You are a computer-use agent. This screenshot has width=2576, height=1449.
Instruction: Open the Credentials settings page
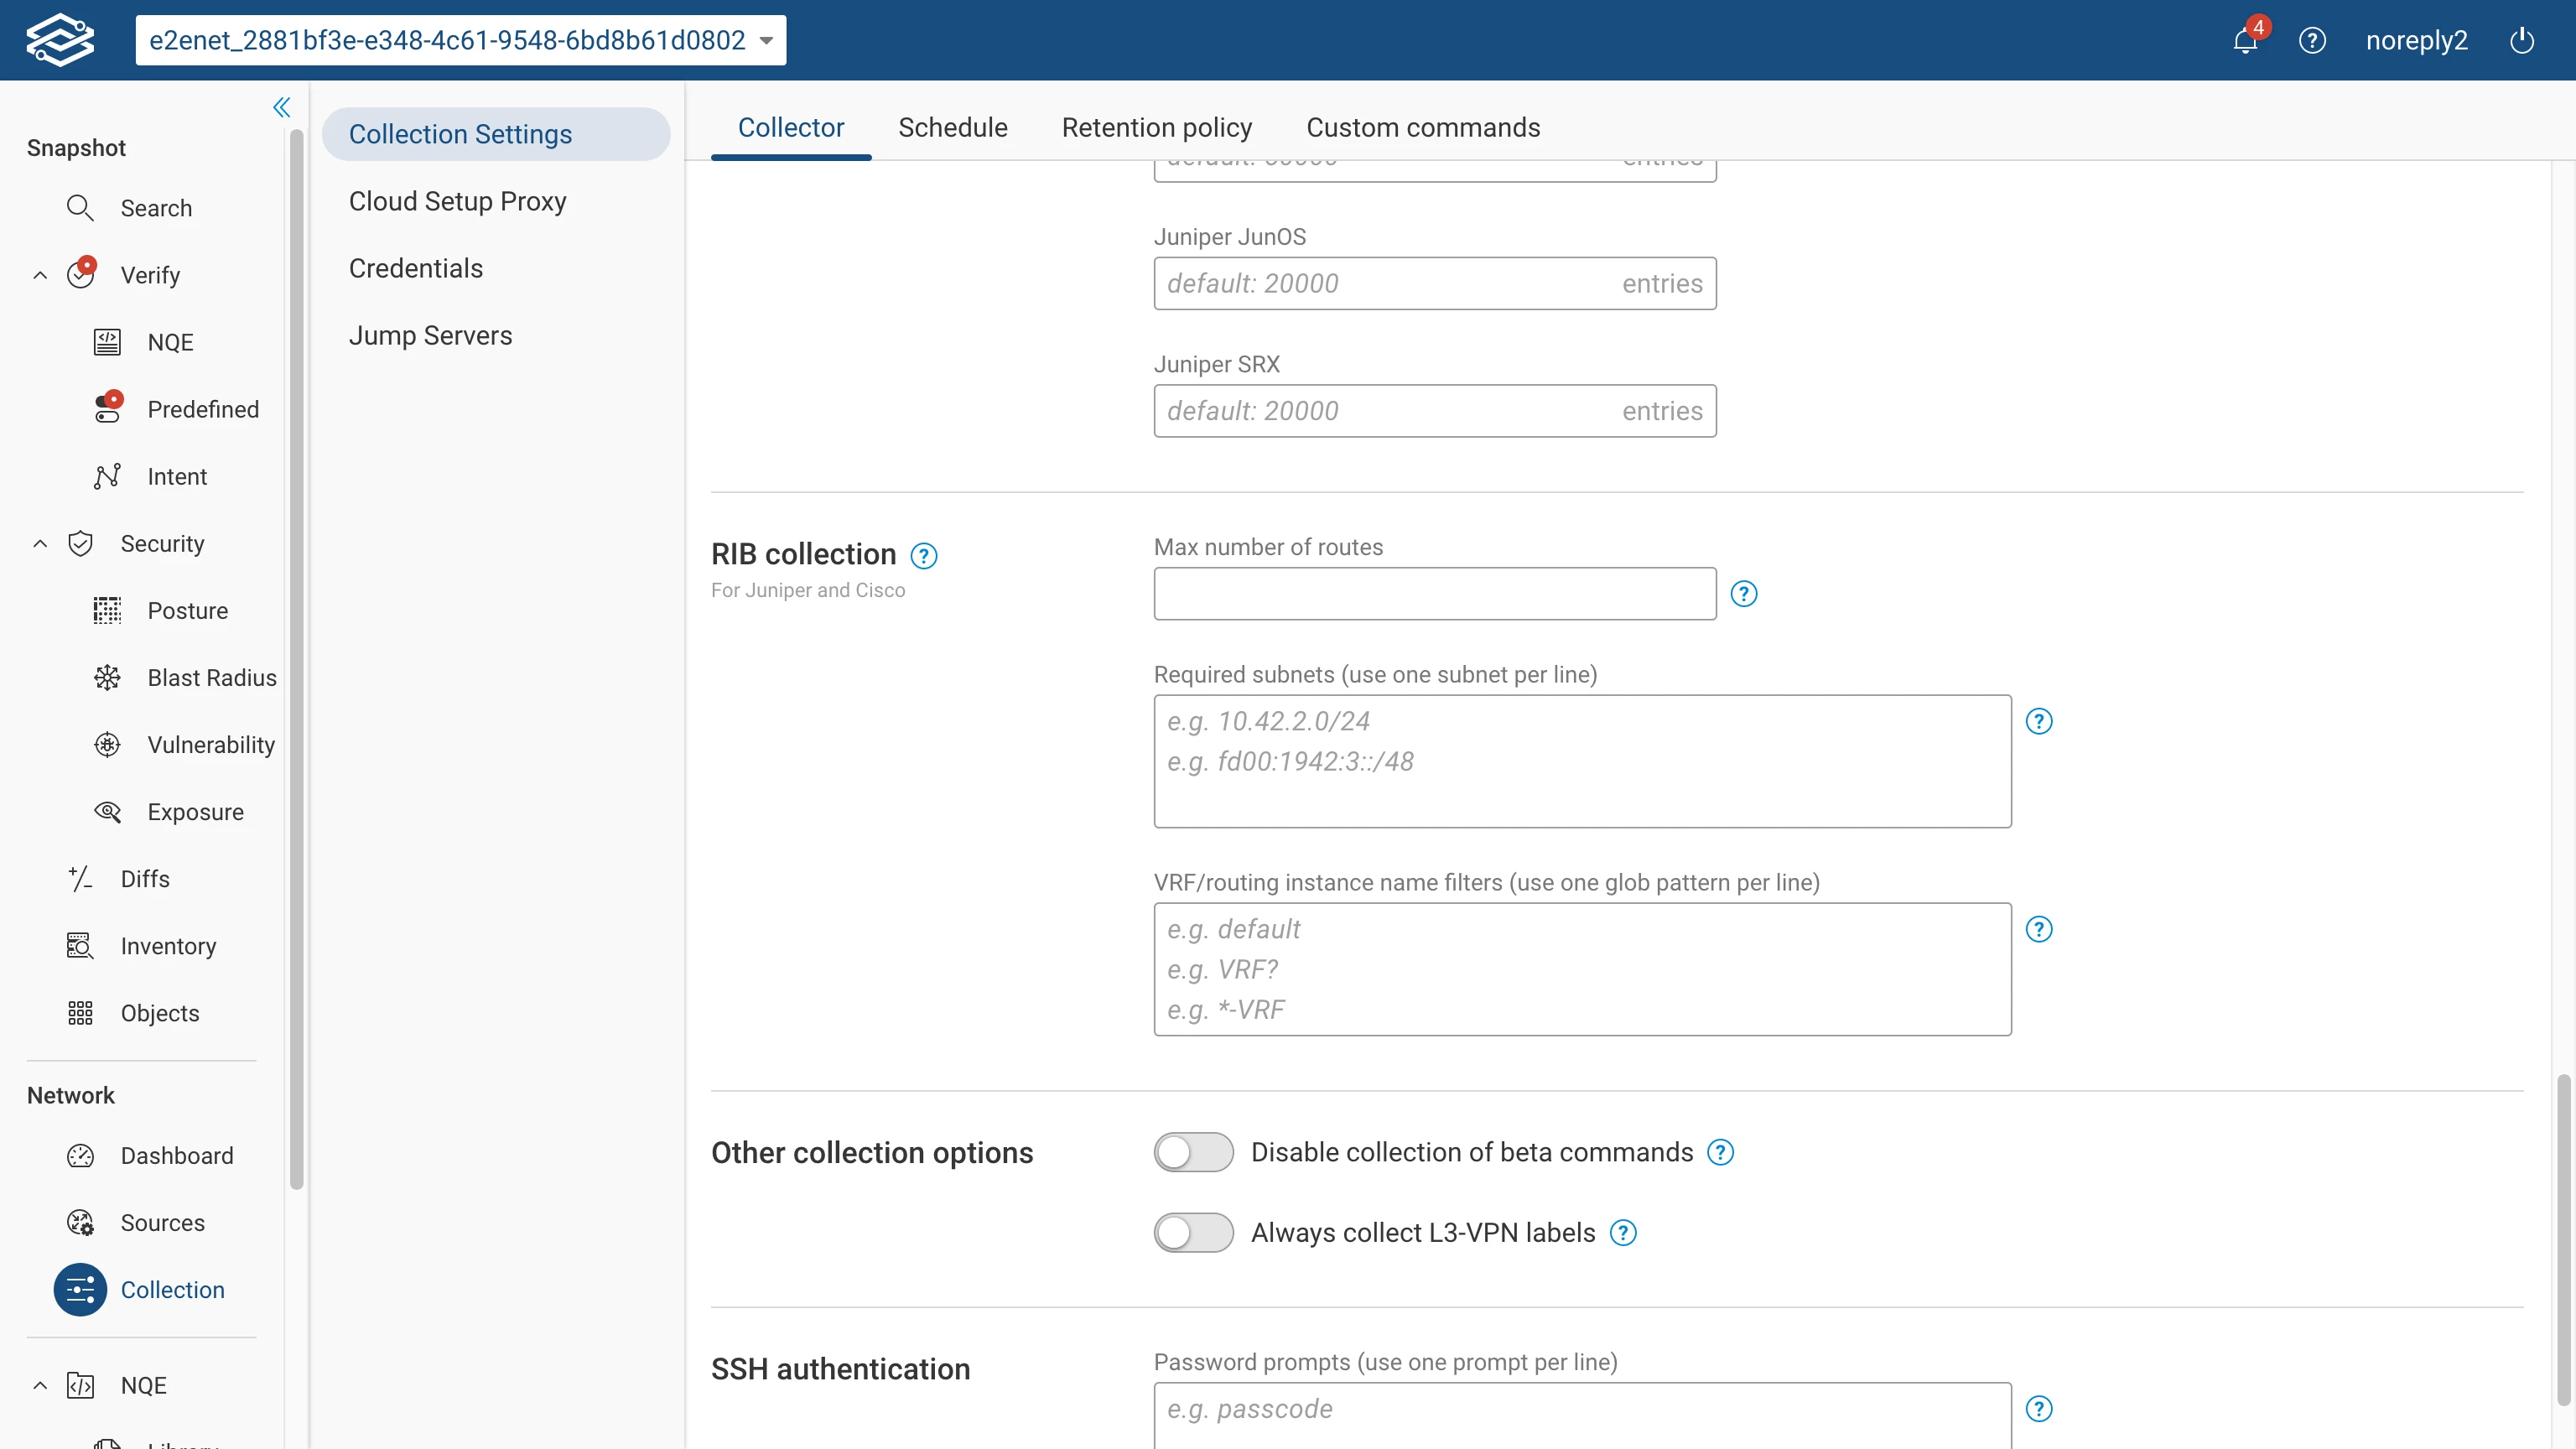pyautogui.click(x=416, y=268)
